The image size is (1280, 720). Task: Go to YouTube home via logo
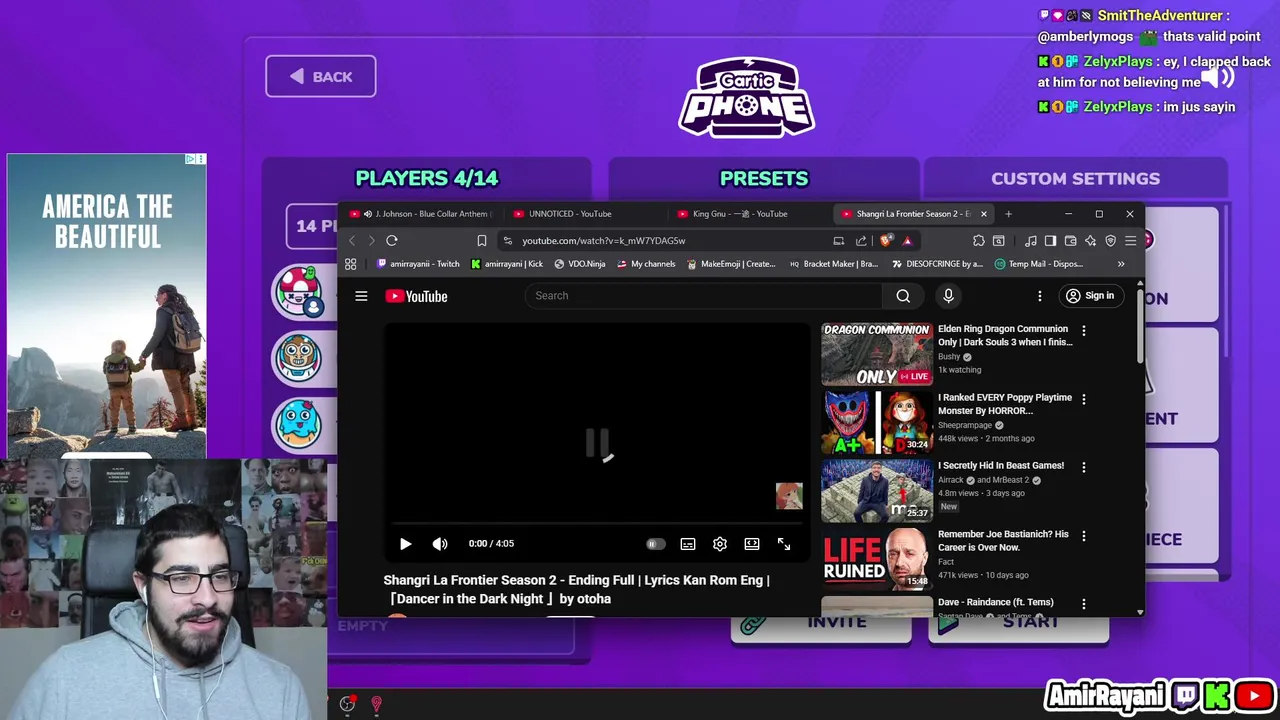click(416, 296)
